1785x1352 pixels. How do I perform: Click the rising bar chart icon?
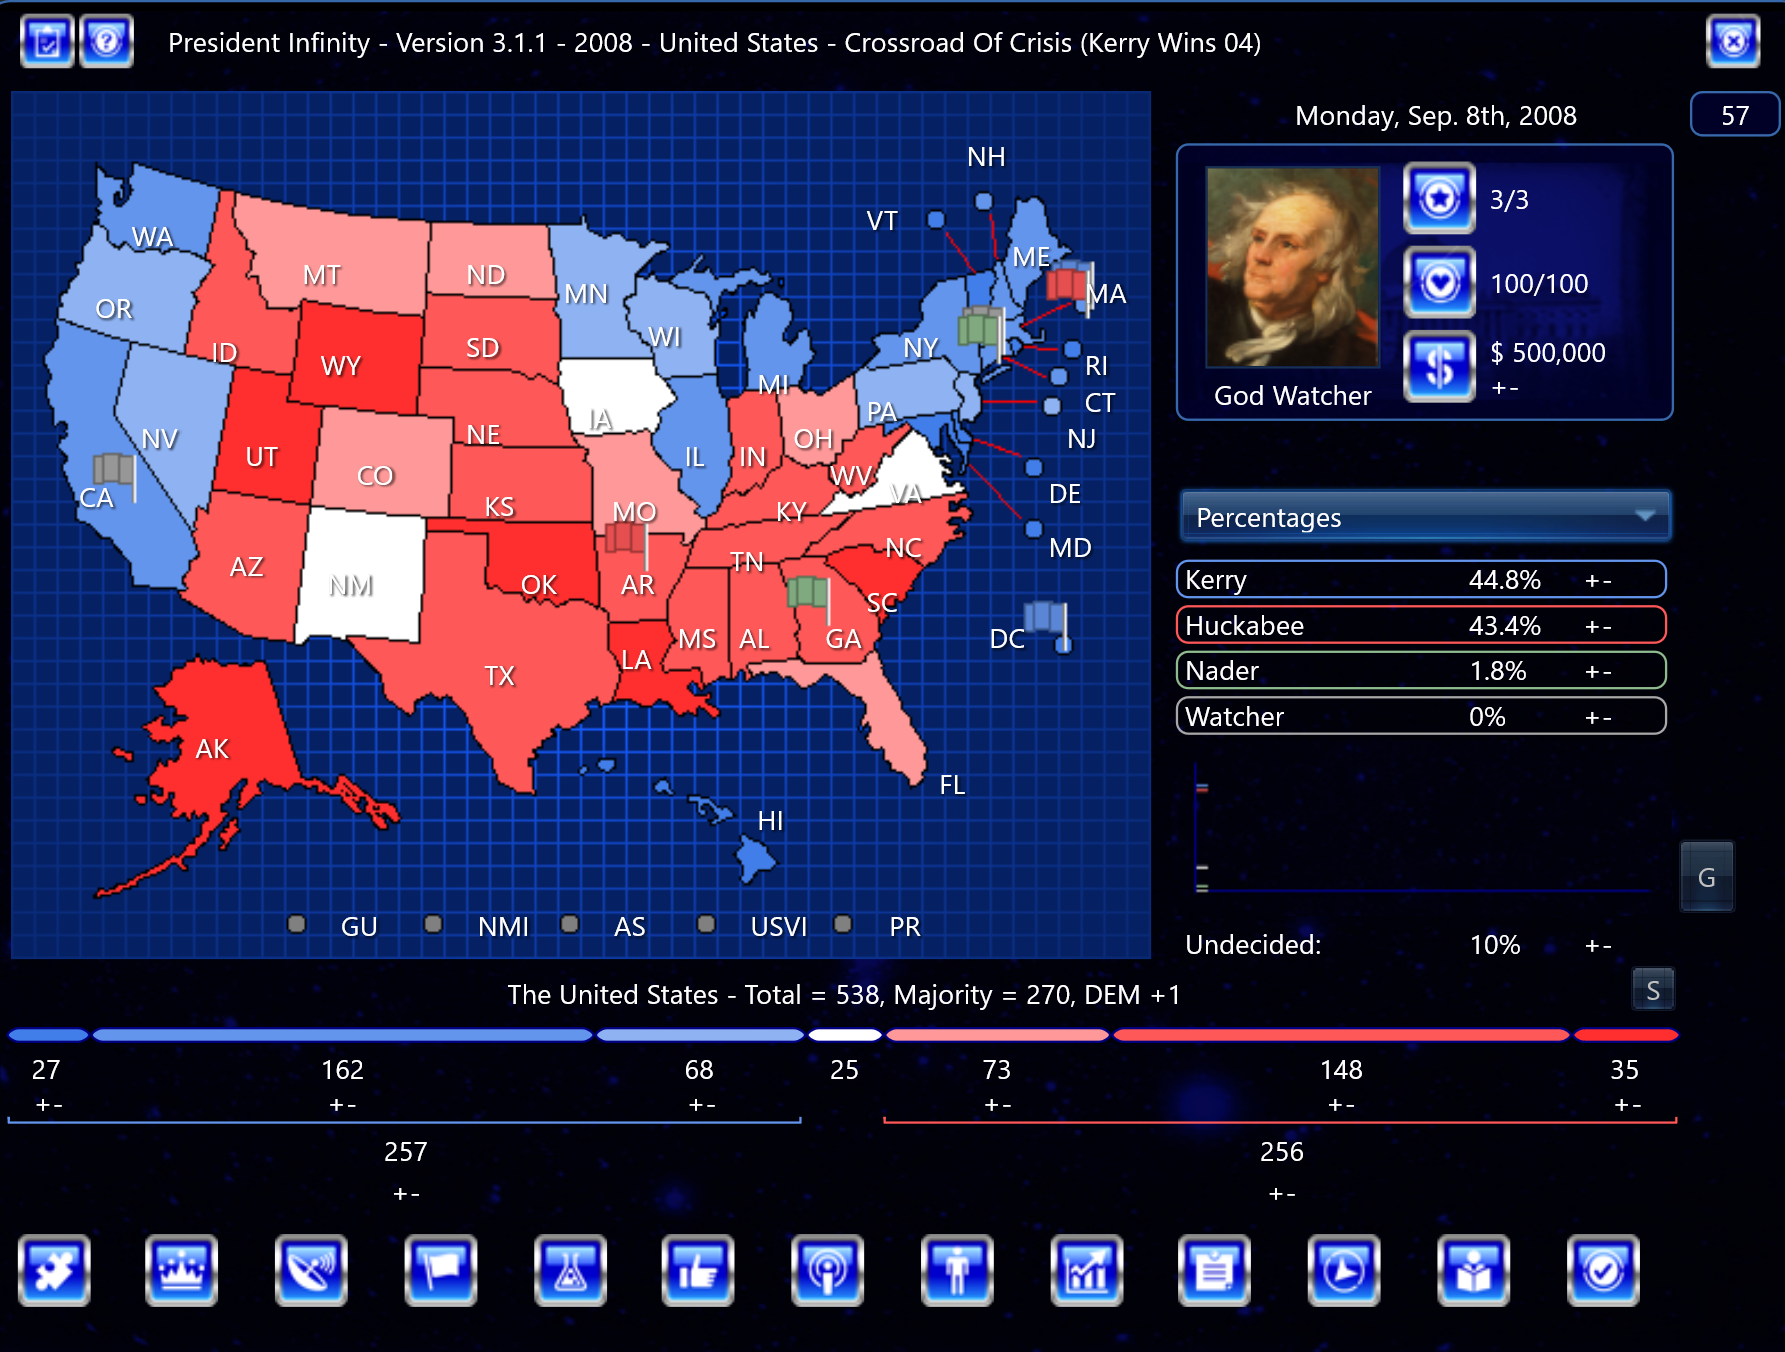pyautogui.click(x=1086, y=1270)
